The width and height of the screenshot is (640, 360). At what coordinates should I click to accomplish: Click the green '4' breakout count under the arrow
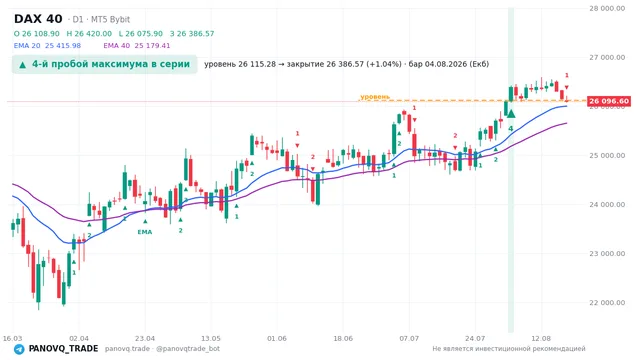511,129
